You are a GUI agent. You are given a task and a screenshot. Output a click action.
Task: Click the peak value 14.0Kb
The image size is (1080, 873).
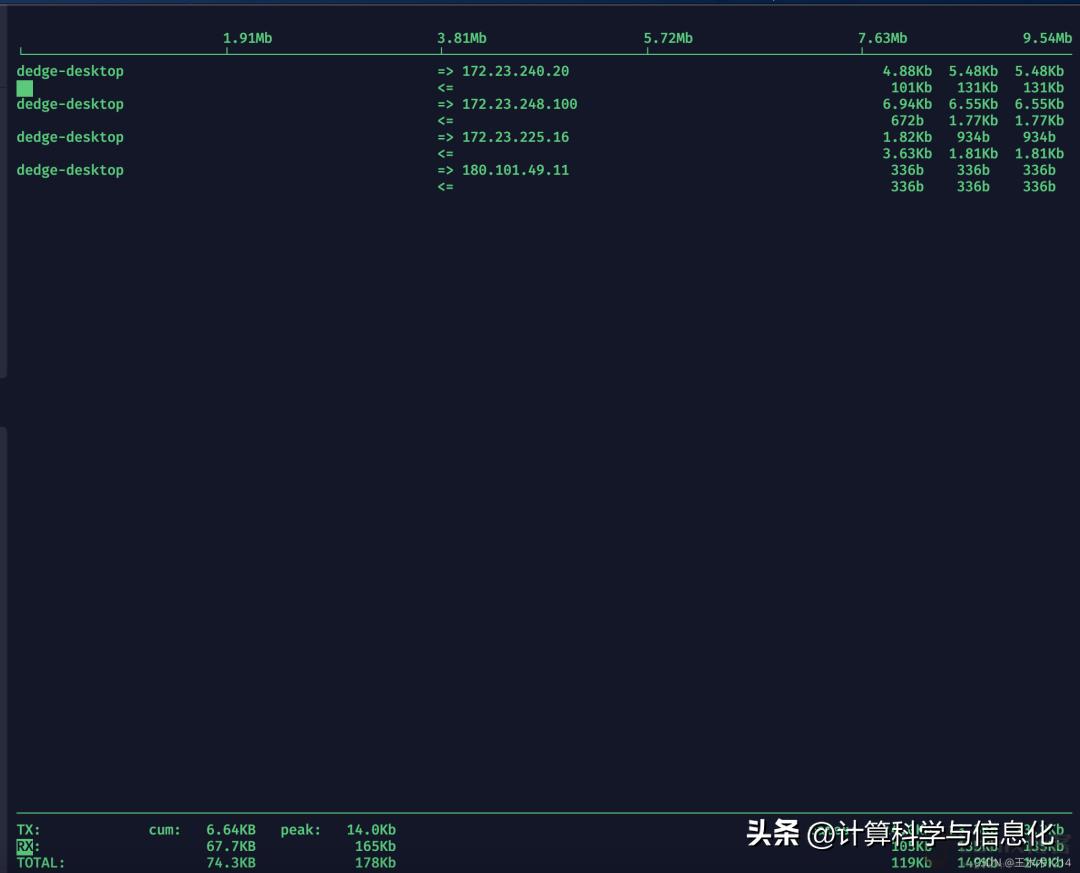click(371, 829)
